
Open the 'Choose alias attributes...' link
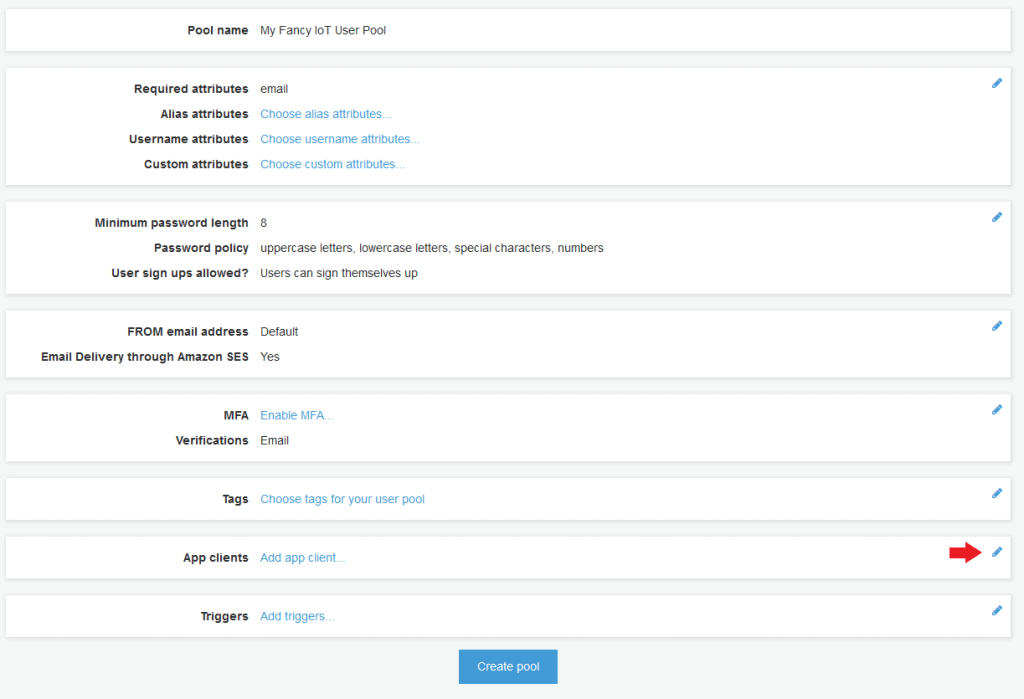click(x=326, y=114)
